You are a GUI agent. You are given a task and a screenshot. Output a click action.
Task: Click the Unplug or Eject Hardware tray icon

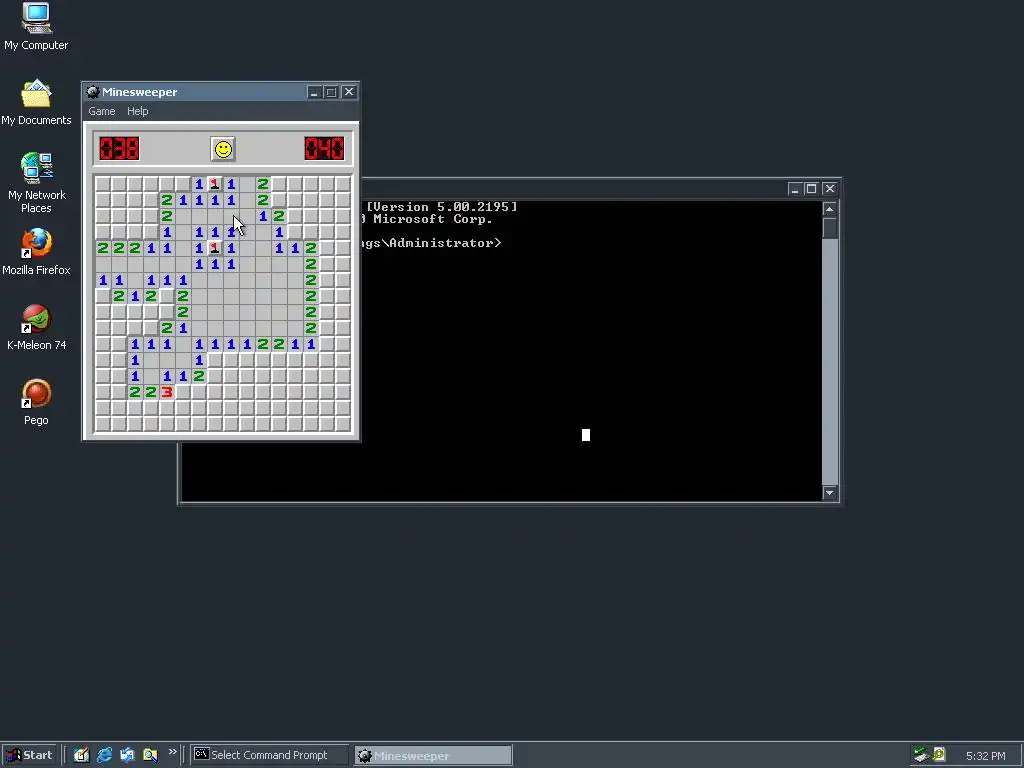tap(921, 755)
